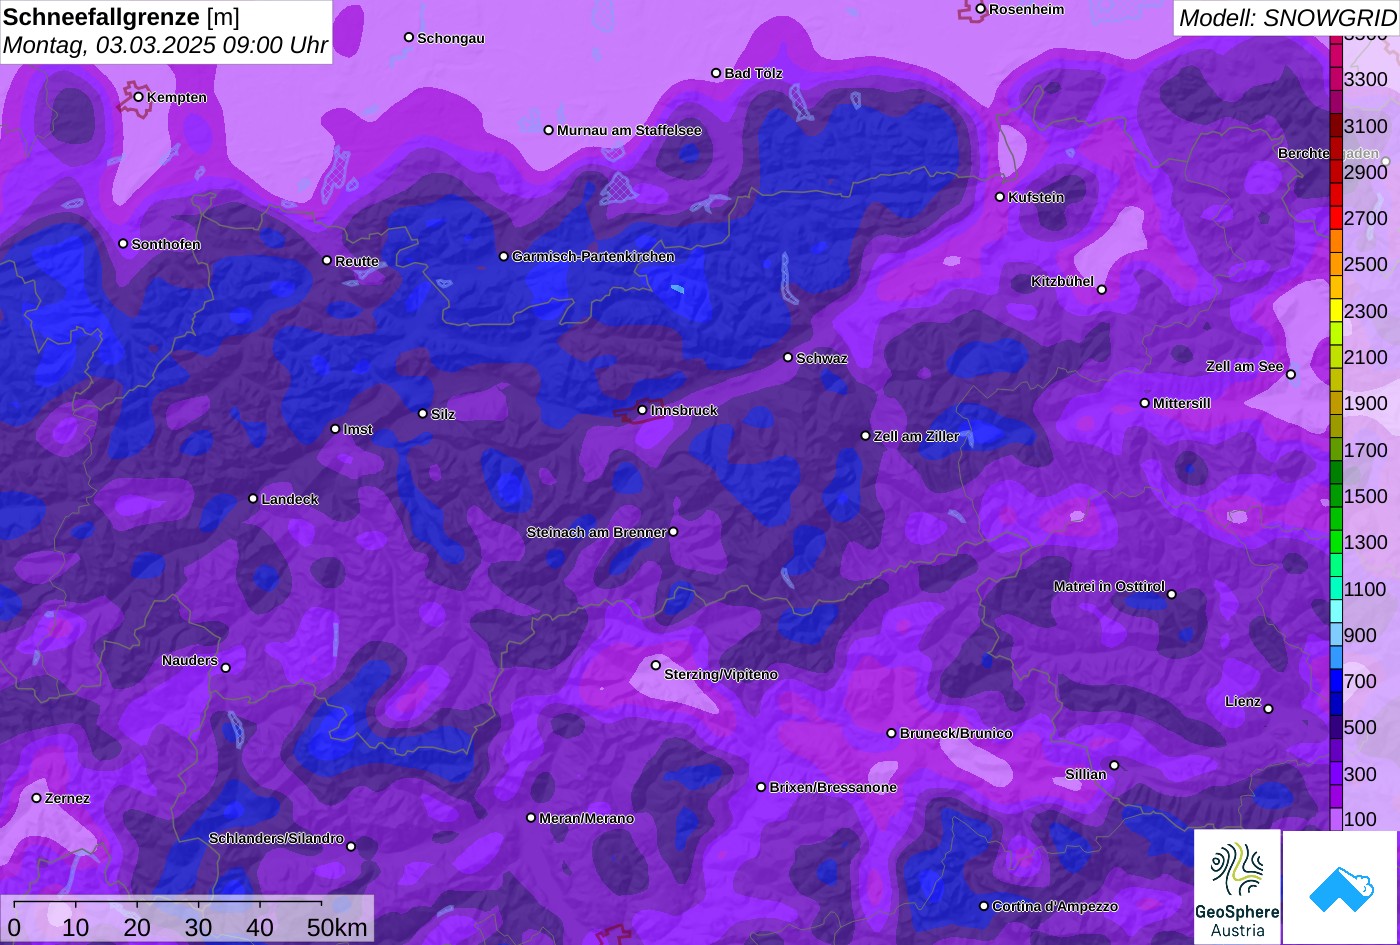1400x945 pixels.
Task: Click the GeoSphere Austria logo
Action: pyautogui.click(x=1237, y=887)
